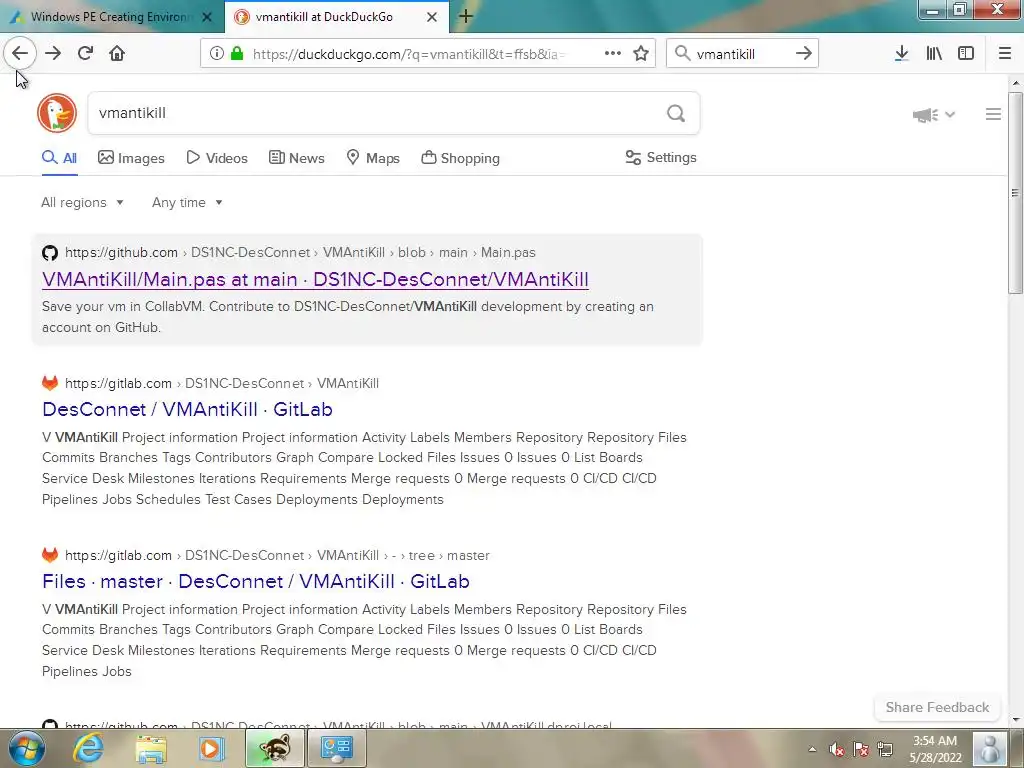Screen dimensions: 1024x768
Task: View the green padlock connection details
Action: pyautogui.click(x=237, y=54)
